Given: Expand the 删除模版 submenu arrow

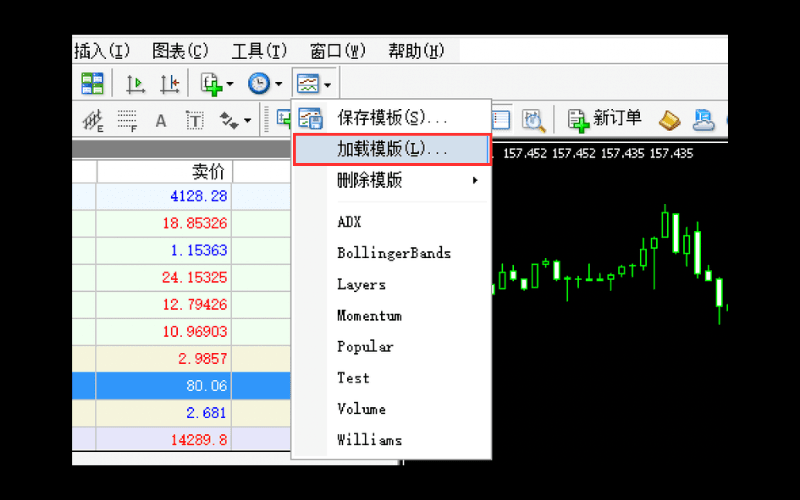Looking at the screenshot, I should coord(475,180).
